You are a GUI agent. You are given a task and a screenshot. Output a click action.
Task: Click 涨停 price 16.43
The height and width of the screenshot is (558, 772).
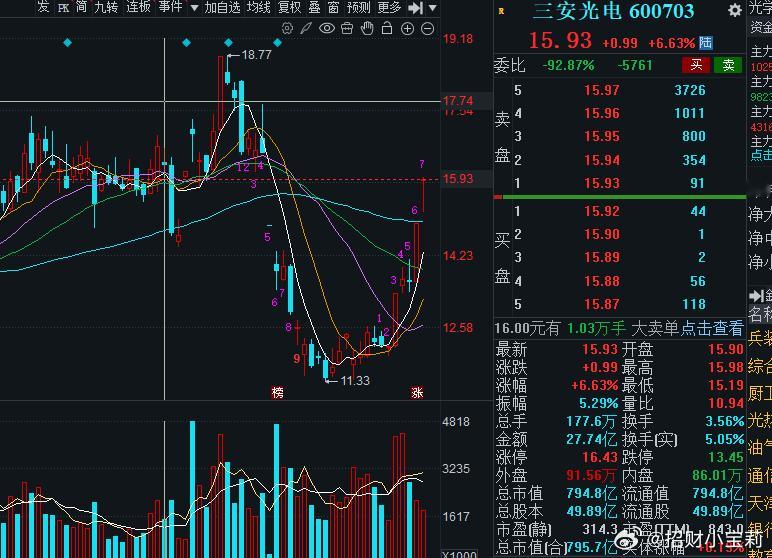(x=600, y=457)
